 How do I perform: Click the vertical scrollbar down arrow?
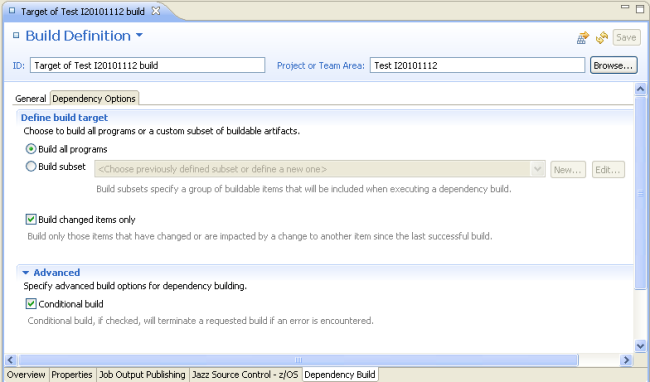(640, 346)
